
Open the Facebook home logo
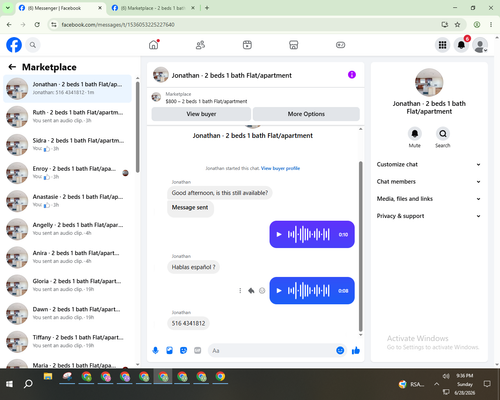pyautogui.click(x=14, y=45)
